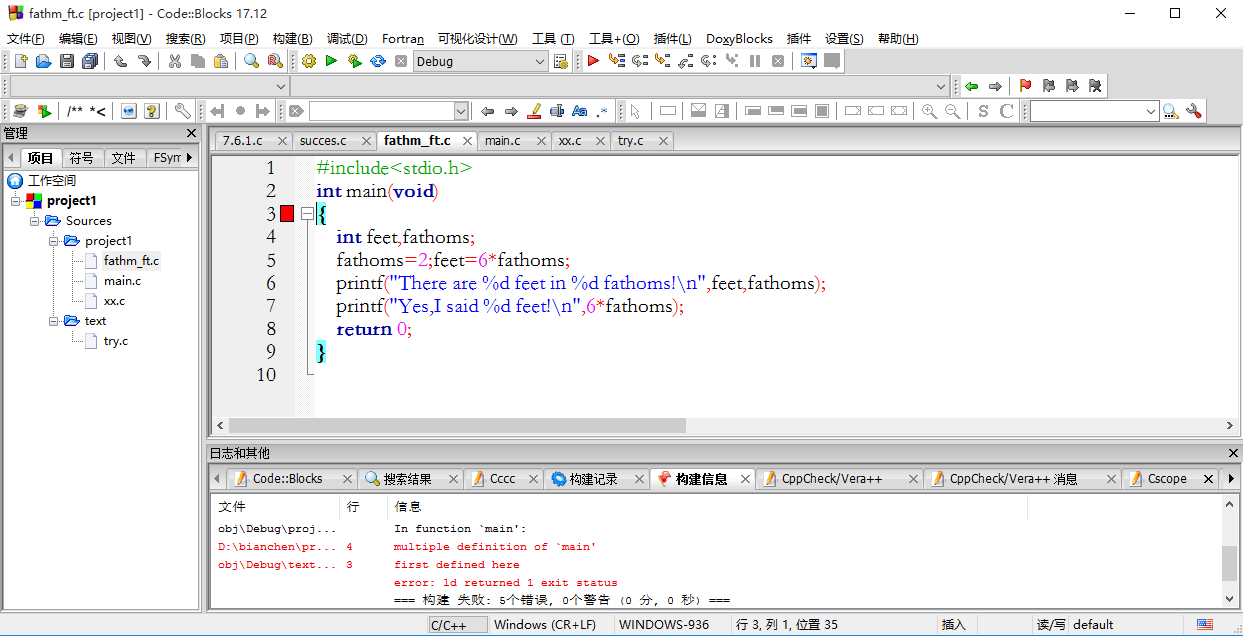Viewport: 1243px width, 636px height.
Task: Open the Debug build target dropdown
Action: coord(540,62)
